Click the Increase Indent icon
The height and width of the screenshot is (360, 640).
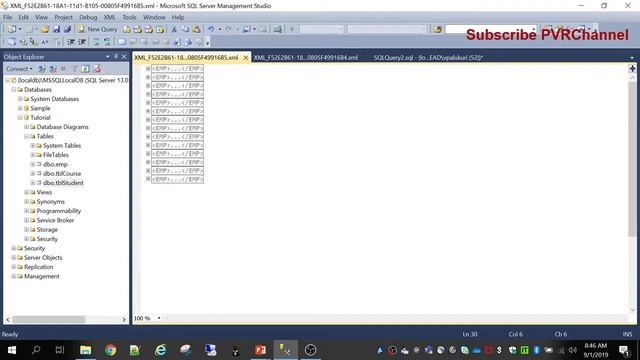pyautogui.click(x=82, y=42)
